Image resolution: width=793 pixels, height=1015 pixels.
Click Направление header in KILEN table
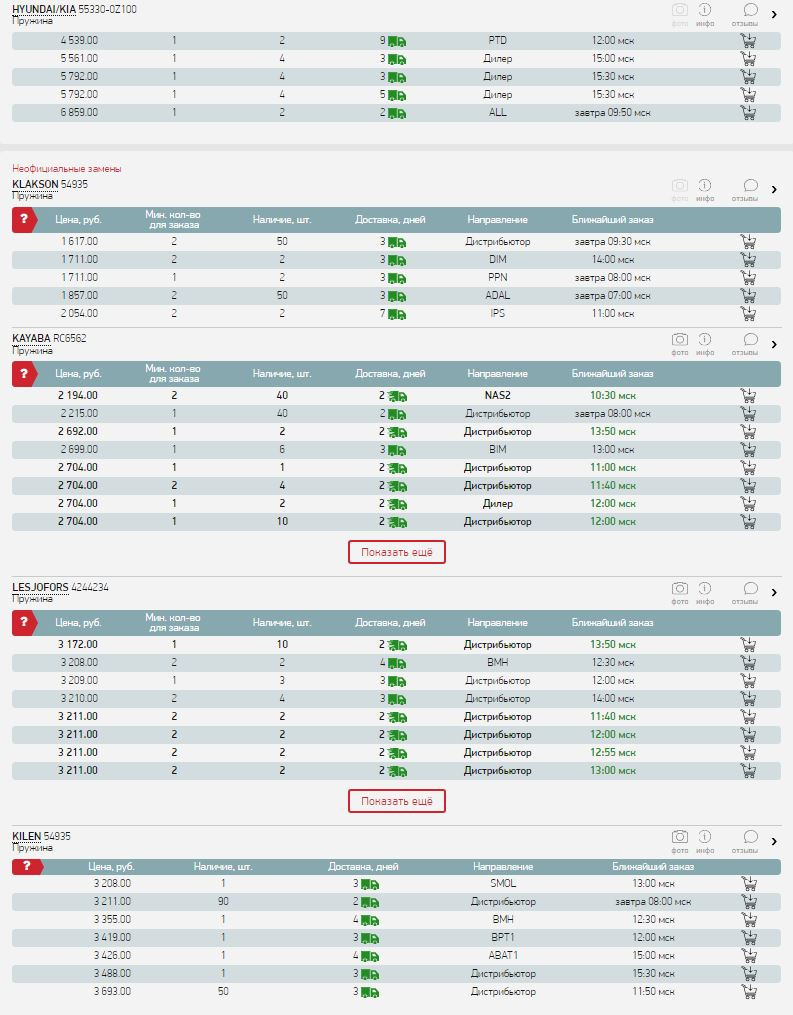tap(503, 867)
